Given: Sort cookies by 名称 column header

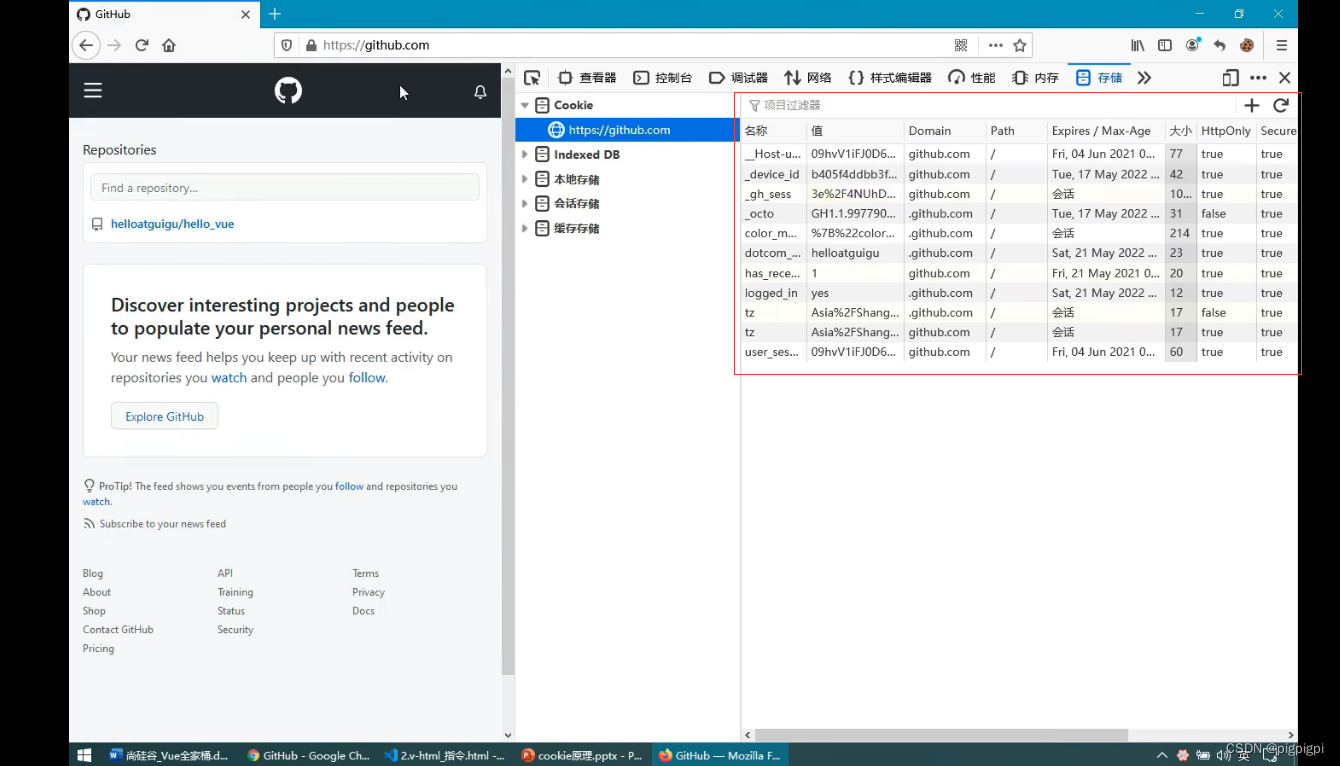Looking at the screenshot, I should (x=773, y=131).
